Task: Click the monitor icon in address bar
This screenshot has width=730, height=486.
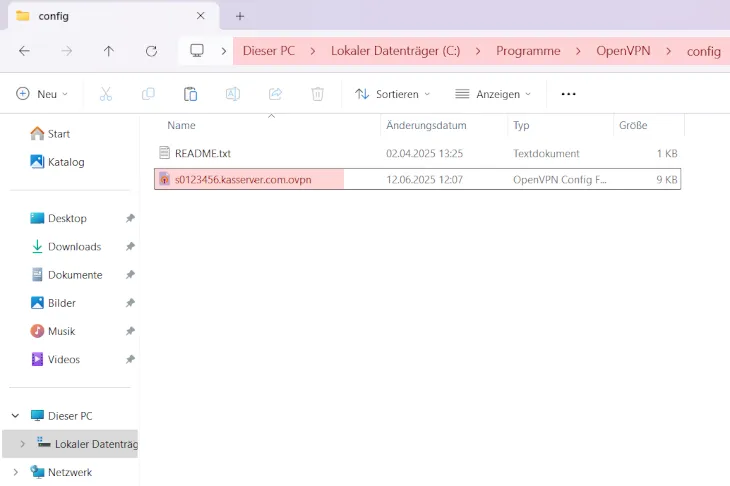Action: point(196,50)
